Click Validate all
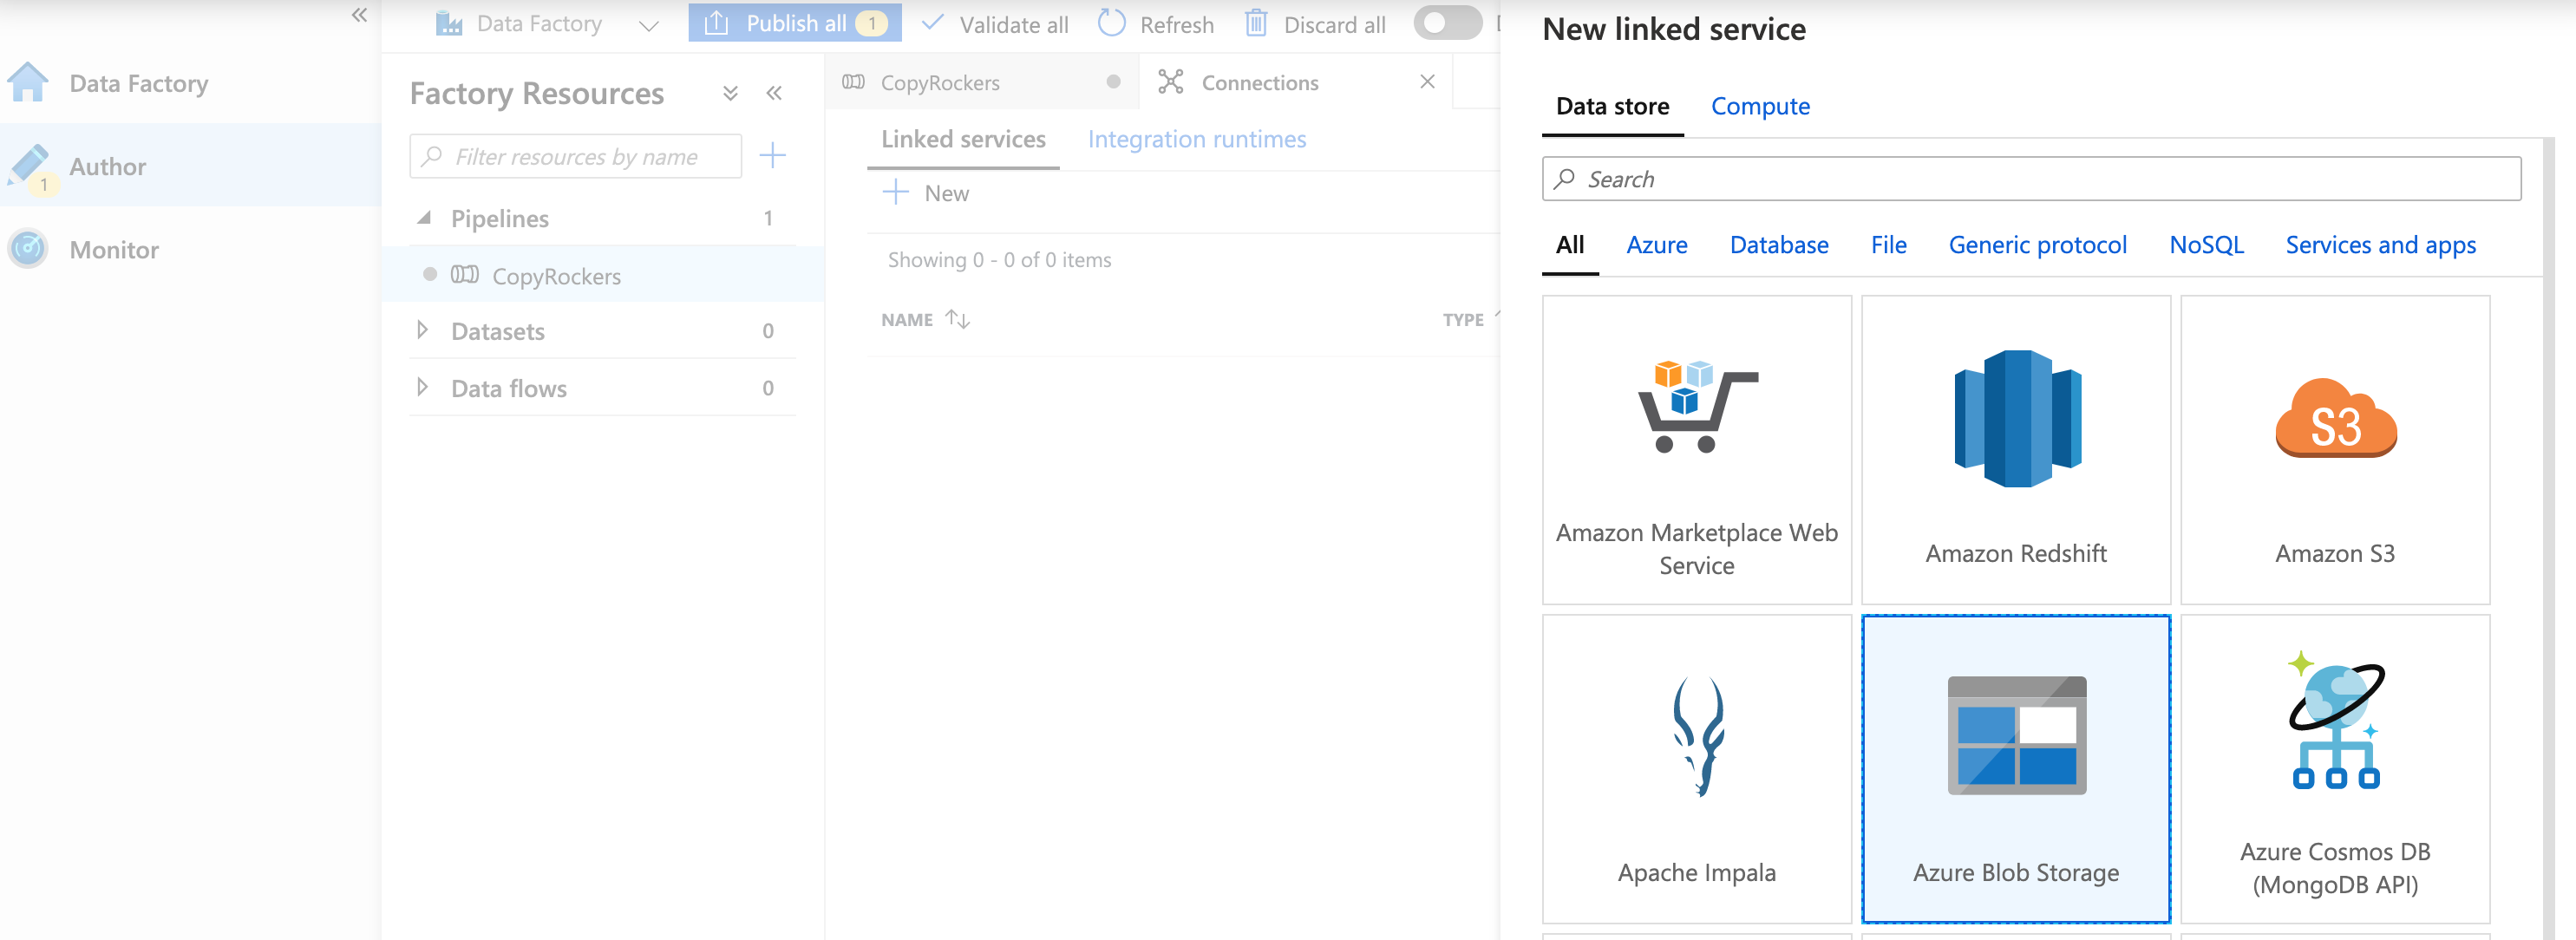Viewport: 2576px width, 940px height. coord(994,24)
